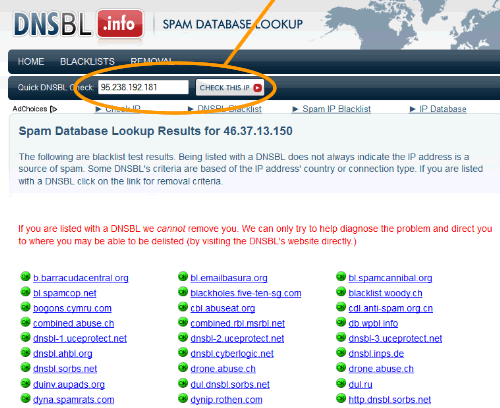Click green status icon for blacklist.woody.ch

[341, 292]
